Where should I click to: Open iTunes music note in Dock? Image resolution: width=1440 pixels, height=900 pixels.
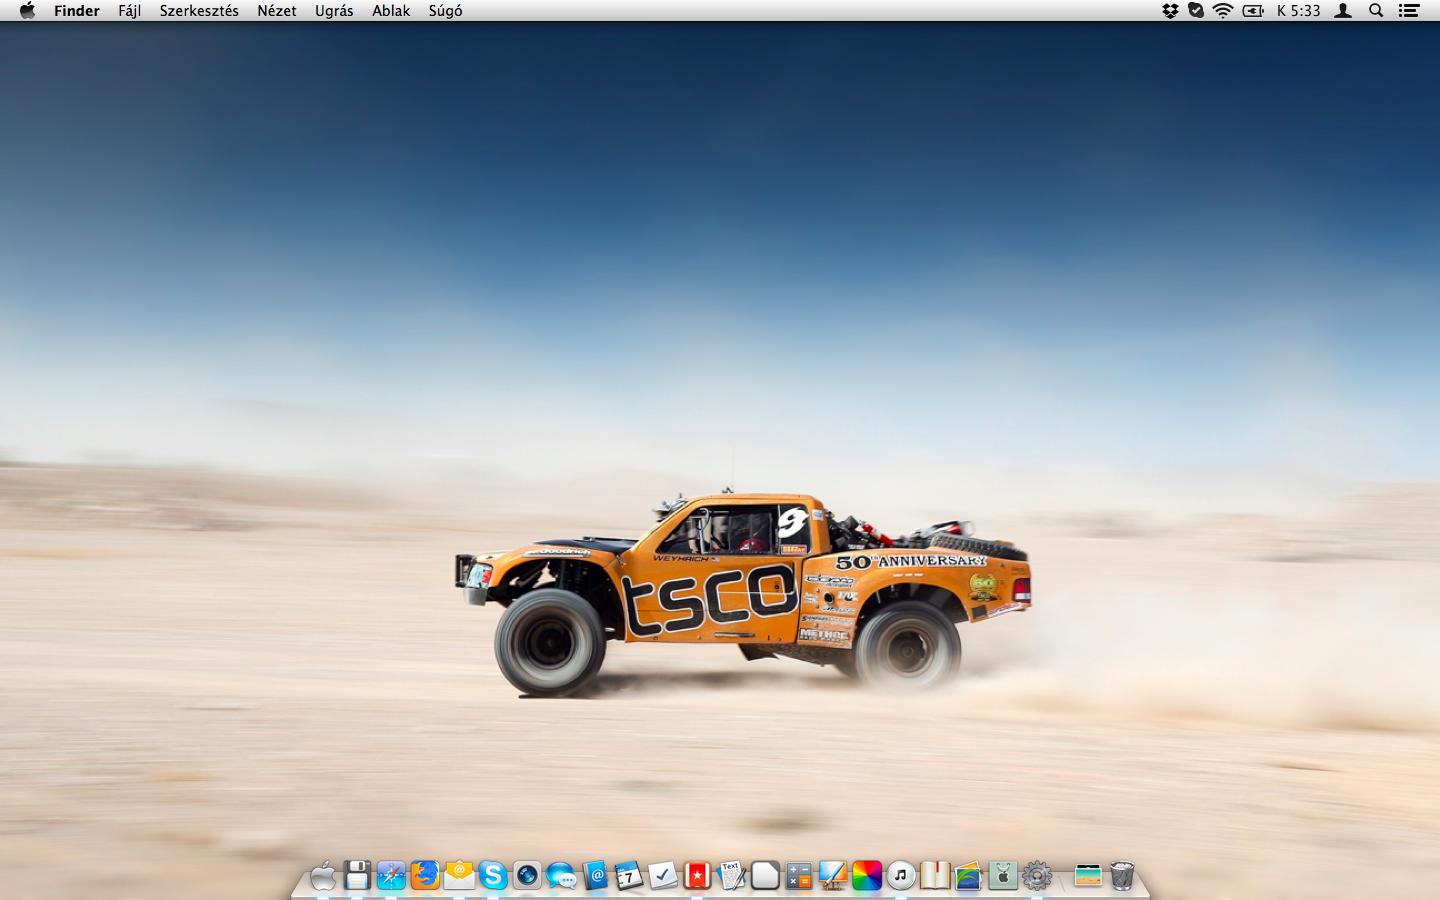click(901, 876)
